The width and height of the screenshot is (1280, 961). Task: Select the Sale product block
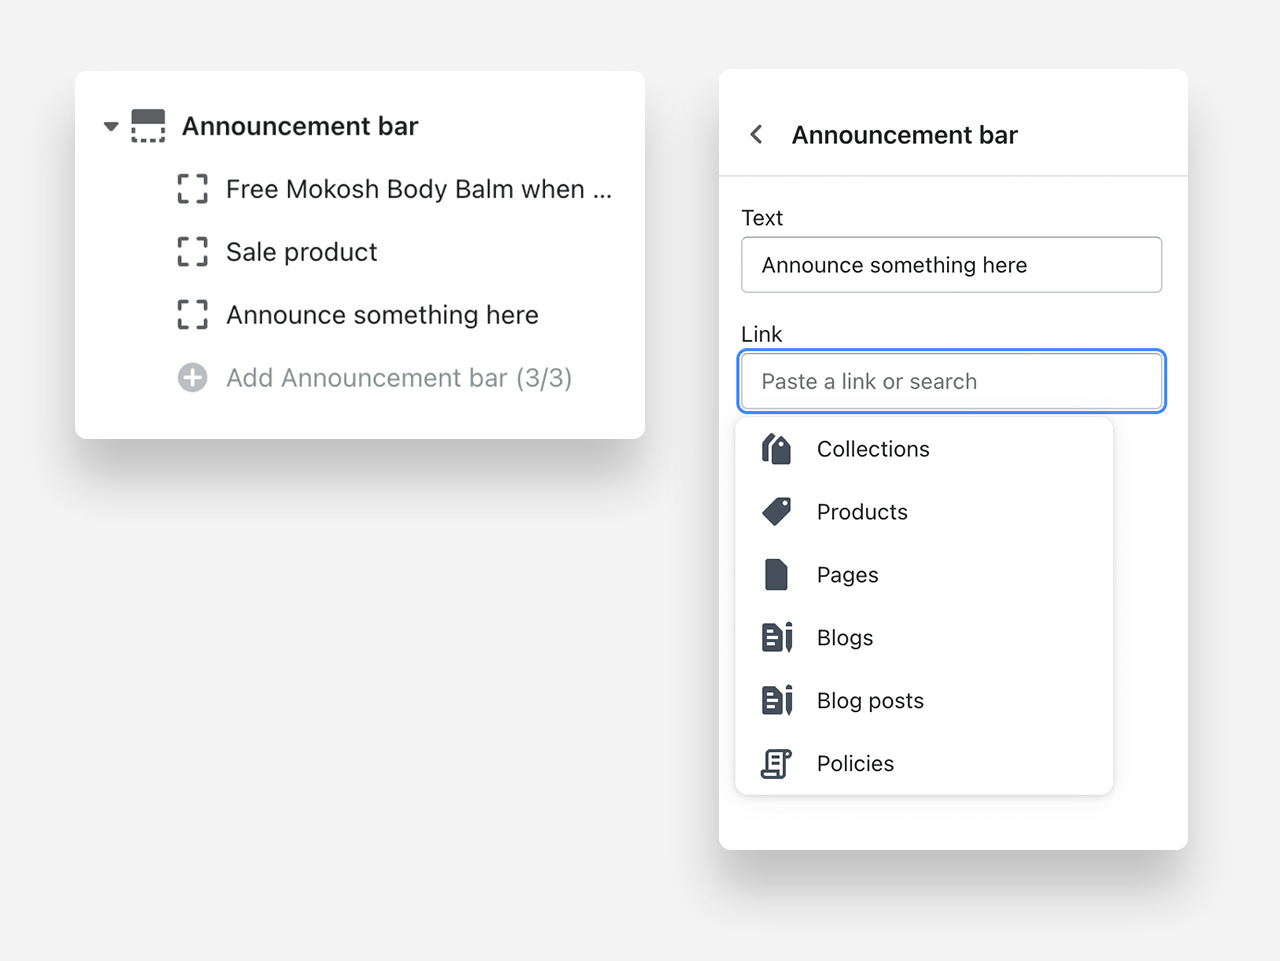(301, 252)
